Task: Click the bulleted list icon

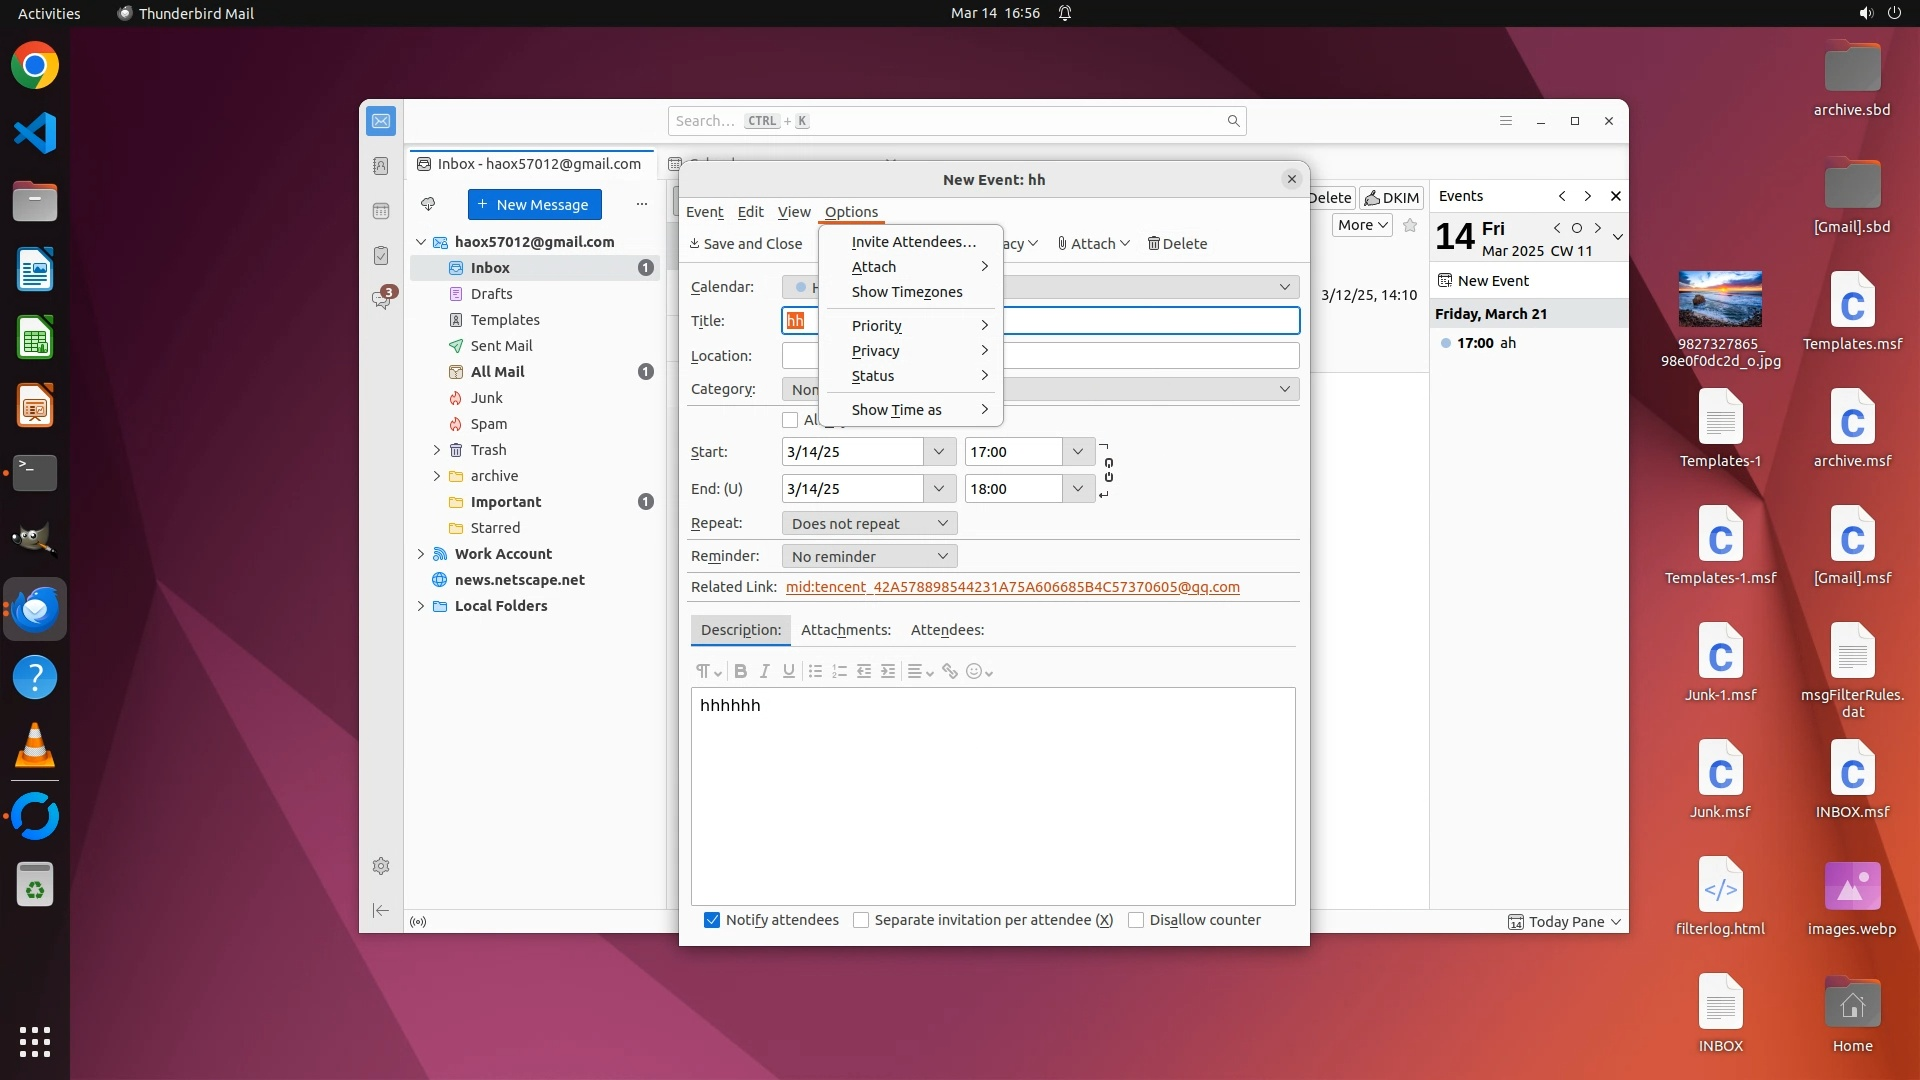Action: coord(815,672)
